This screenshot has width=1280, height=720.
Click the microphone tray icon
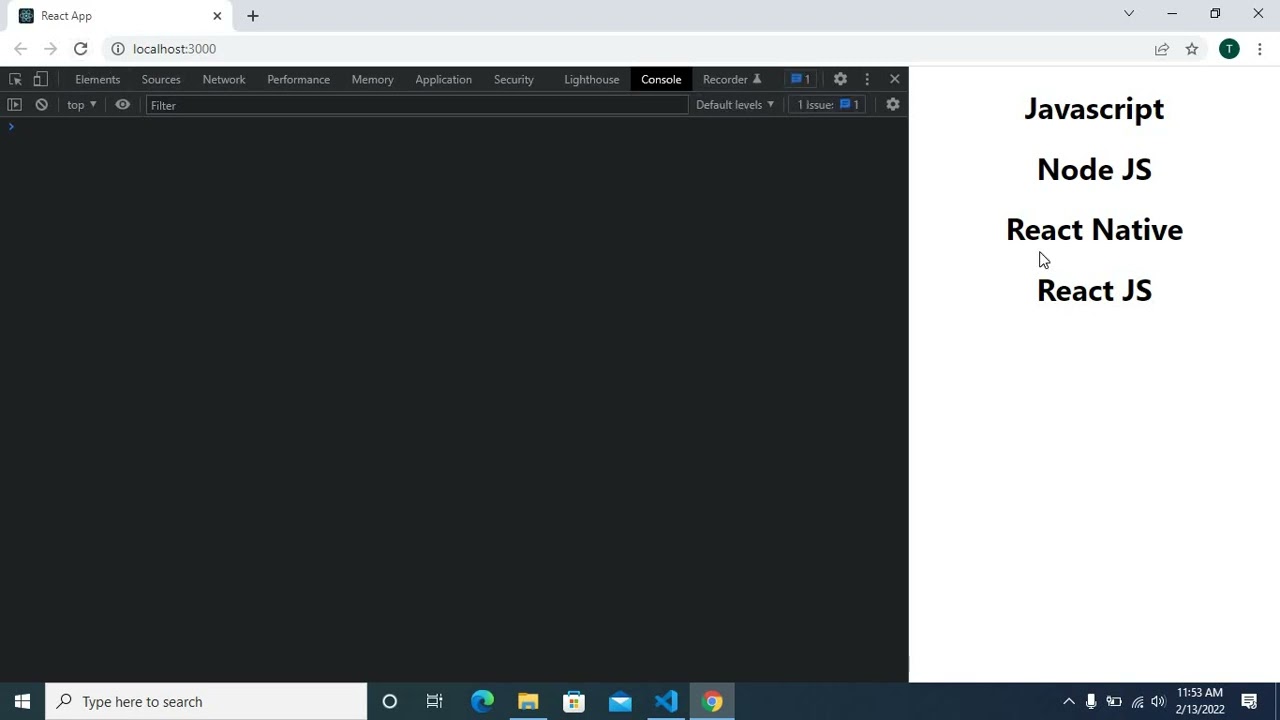click(1091, 701)
